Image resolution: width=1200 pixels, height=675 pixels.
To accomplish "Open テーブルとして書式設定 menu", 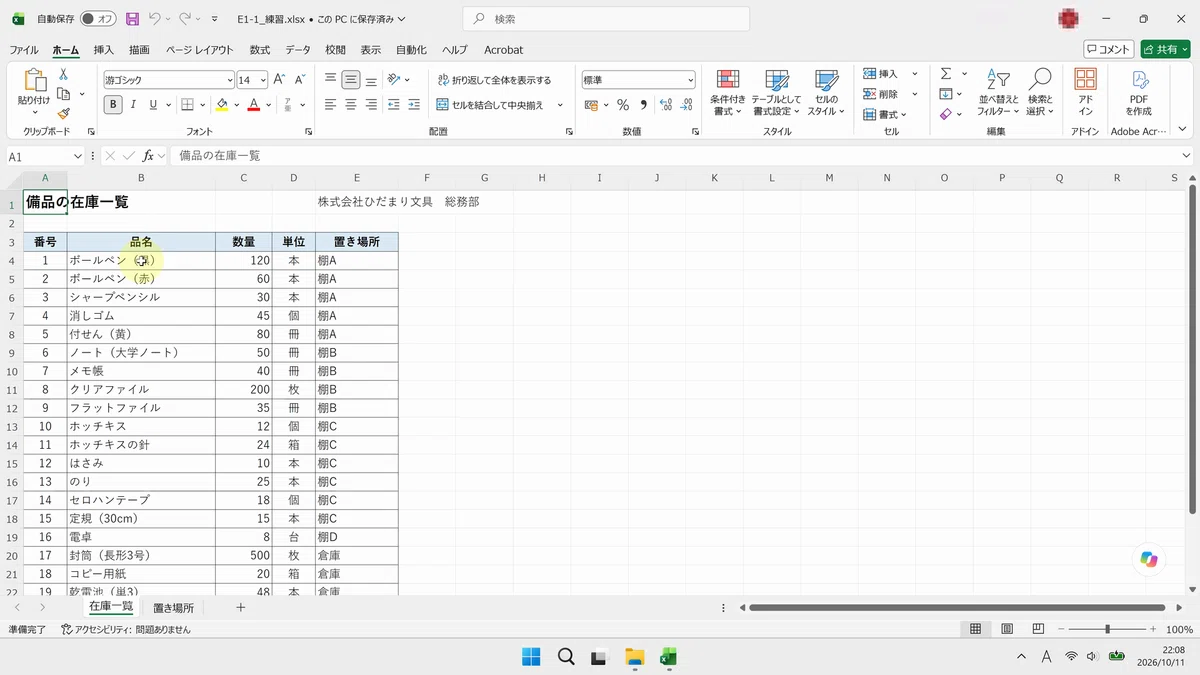I will coord(777,92).
